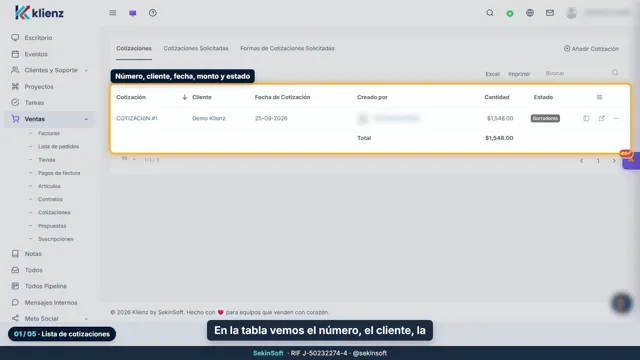
Task: Open the language globe icon
Action: coord(530,13)
